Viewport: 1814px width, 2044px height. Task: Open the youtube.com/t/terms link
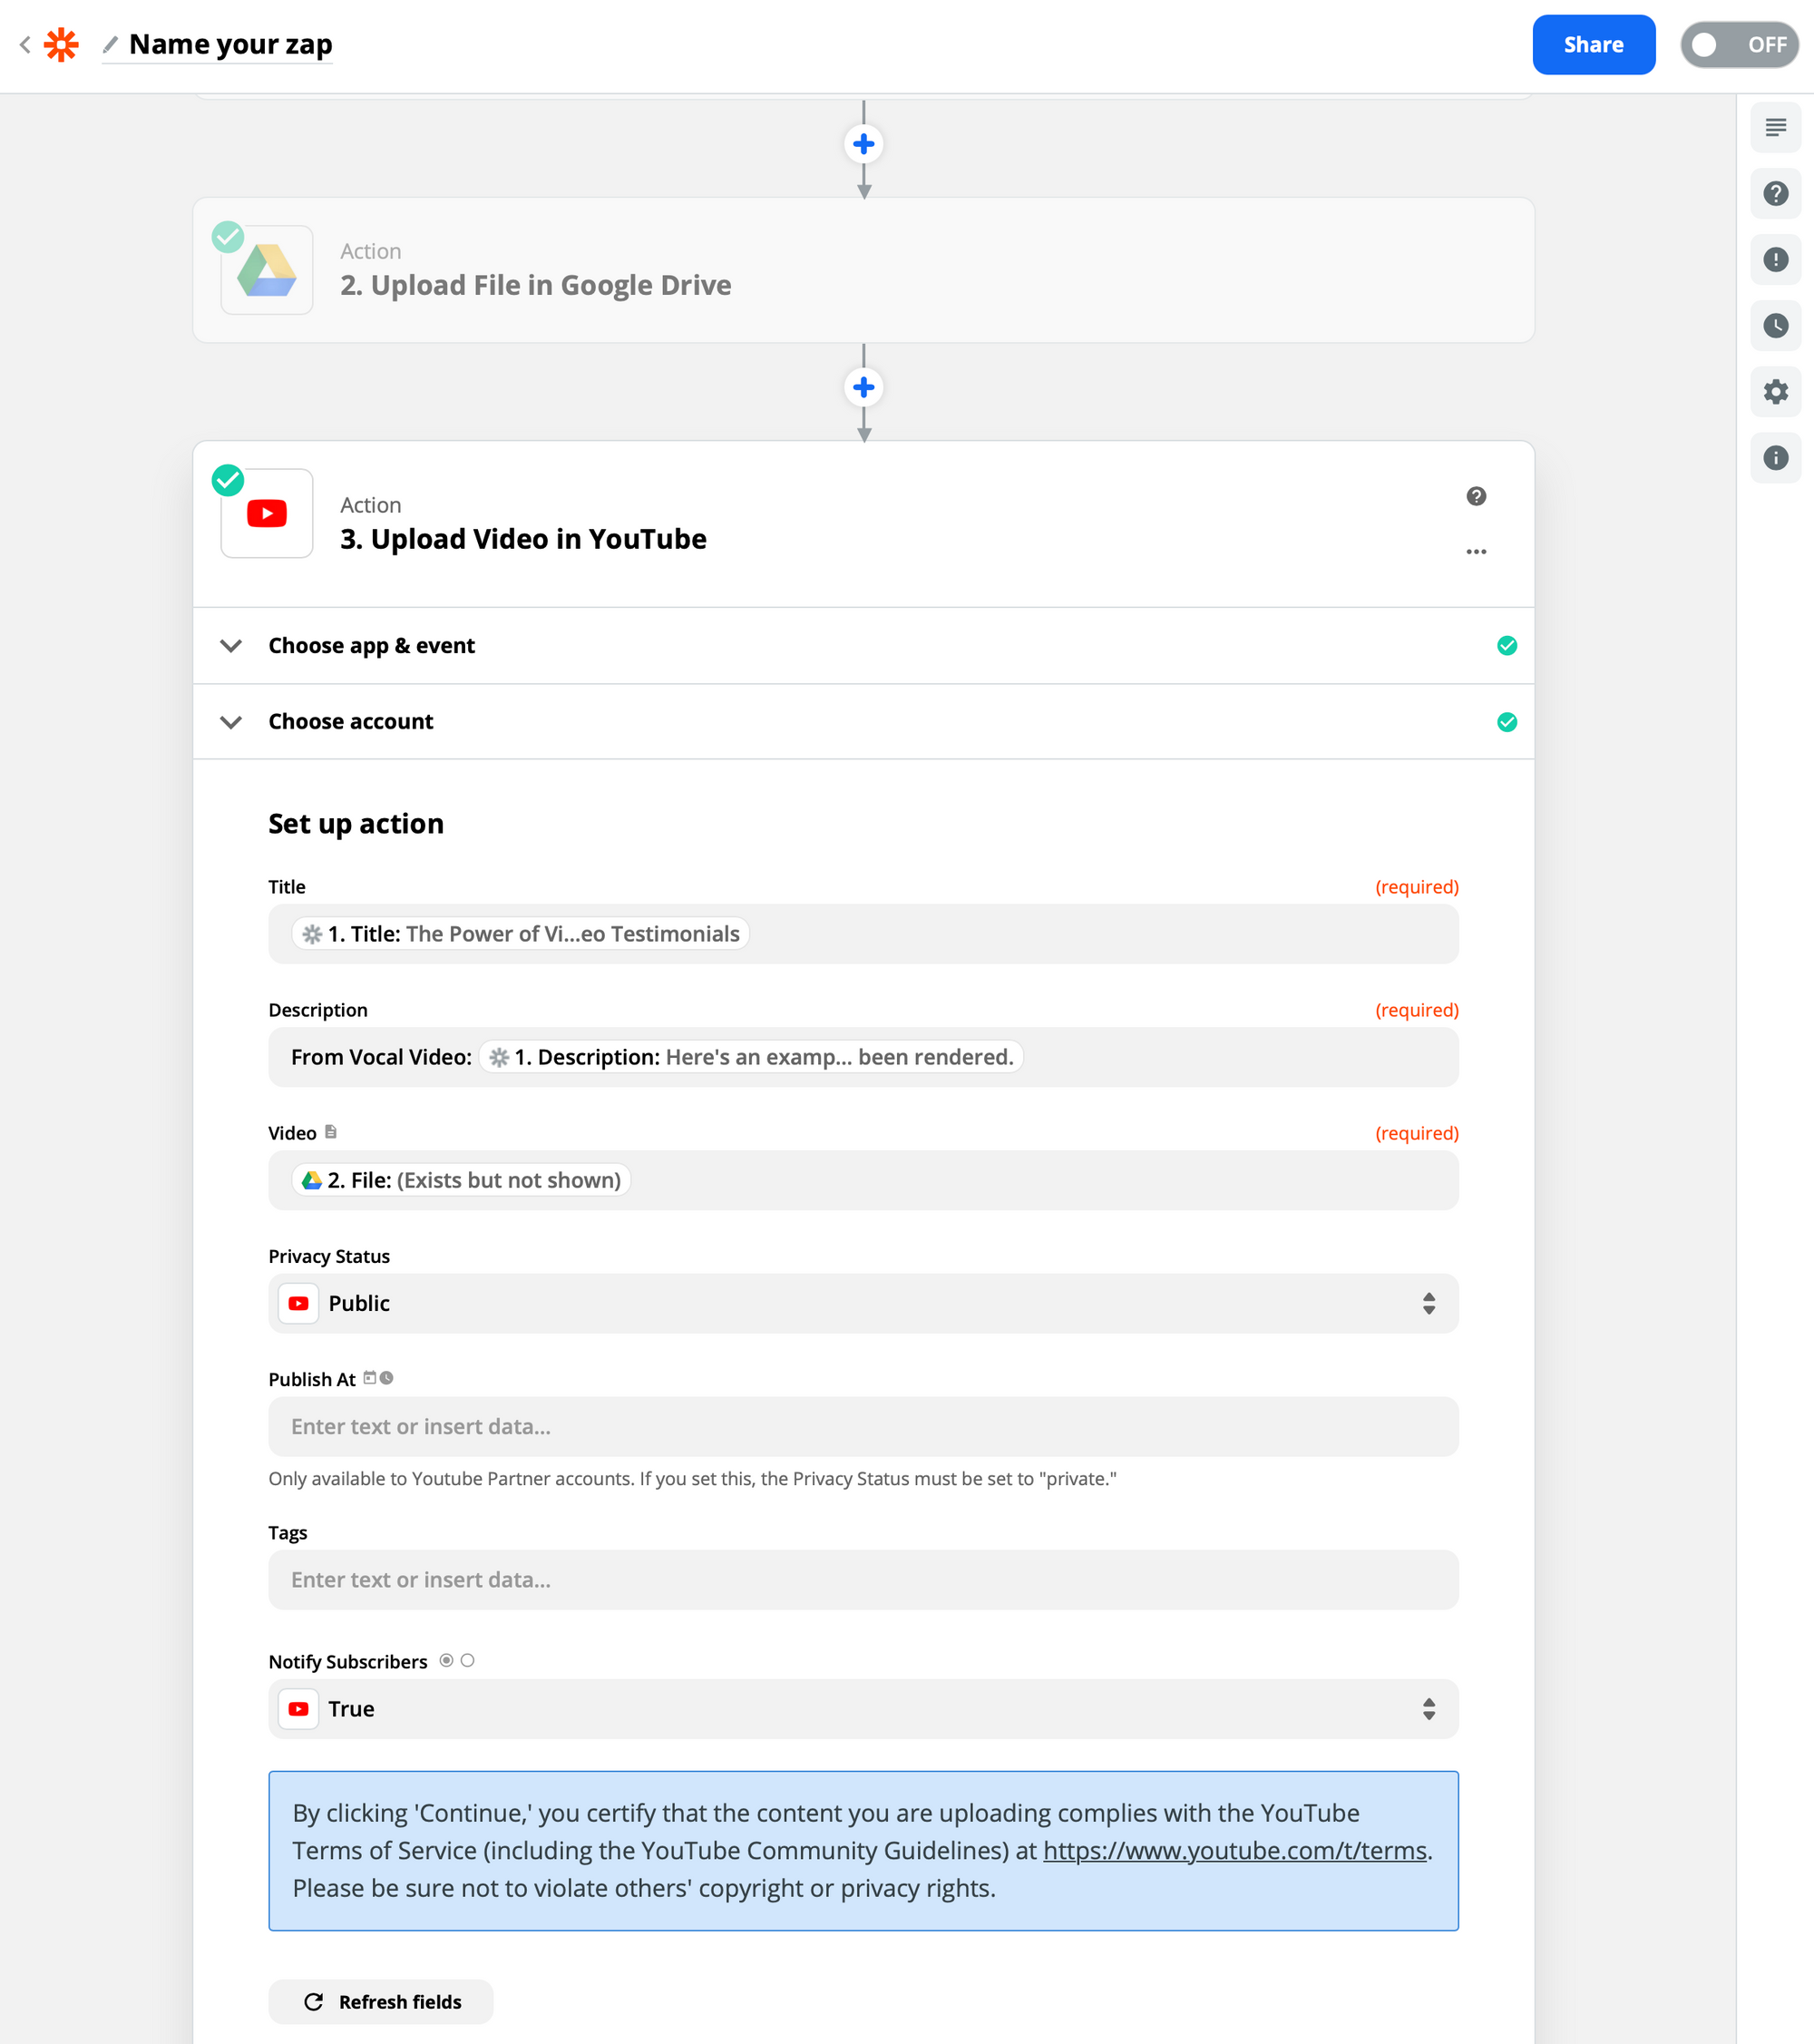[1234, 1851]
